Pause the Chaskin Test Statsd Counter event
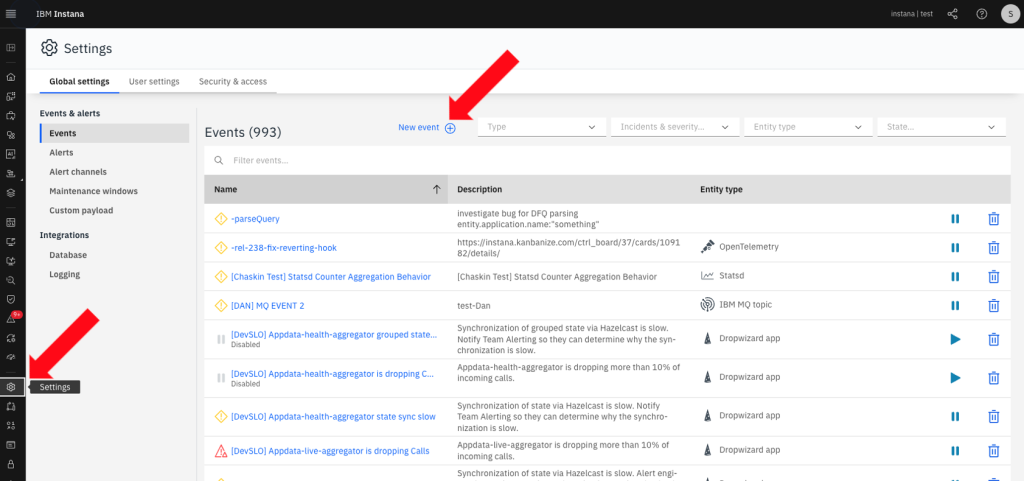The height and width of the screenshot is (481, 1024). (x=955, y=277)
